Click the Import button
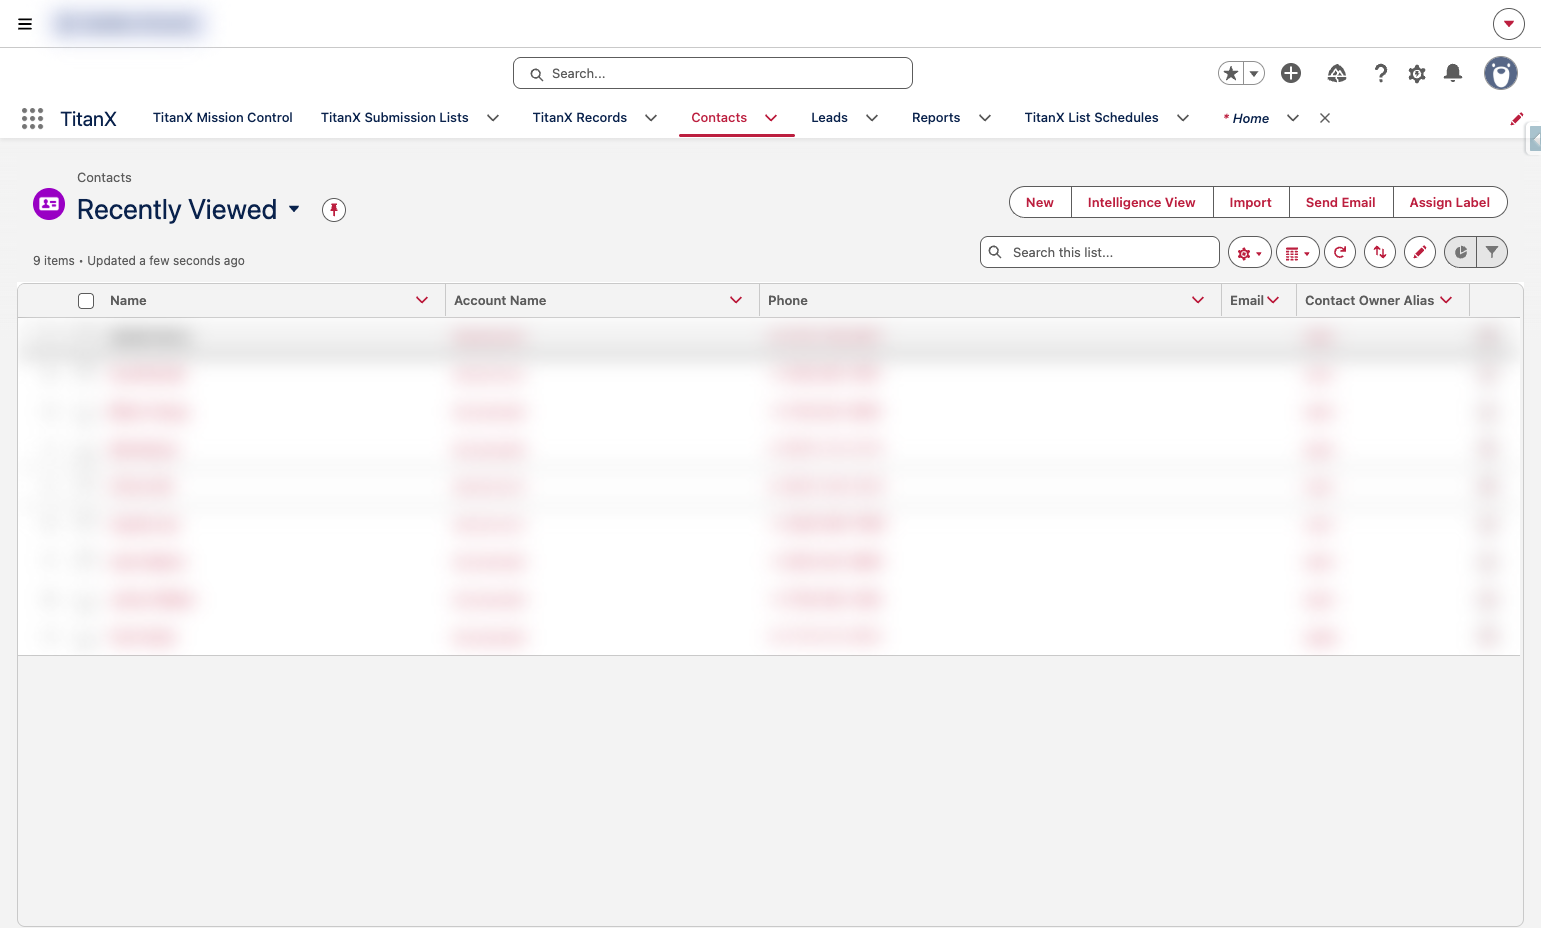This screenshot has height=928, width=1541. [x=1251, y=202]
